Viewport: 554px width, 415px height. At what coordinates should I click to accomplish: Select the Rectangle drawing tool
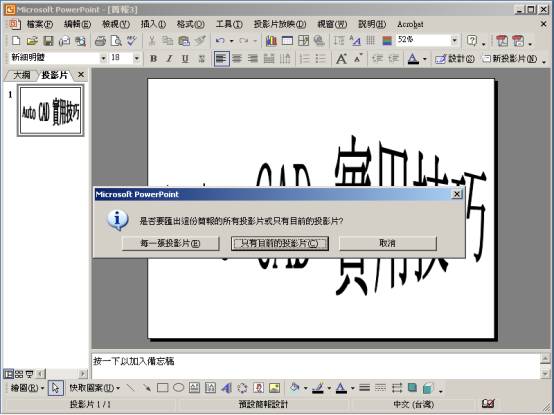point(162,388)
